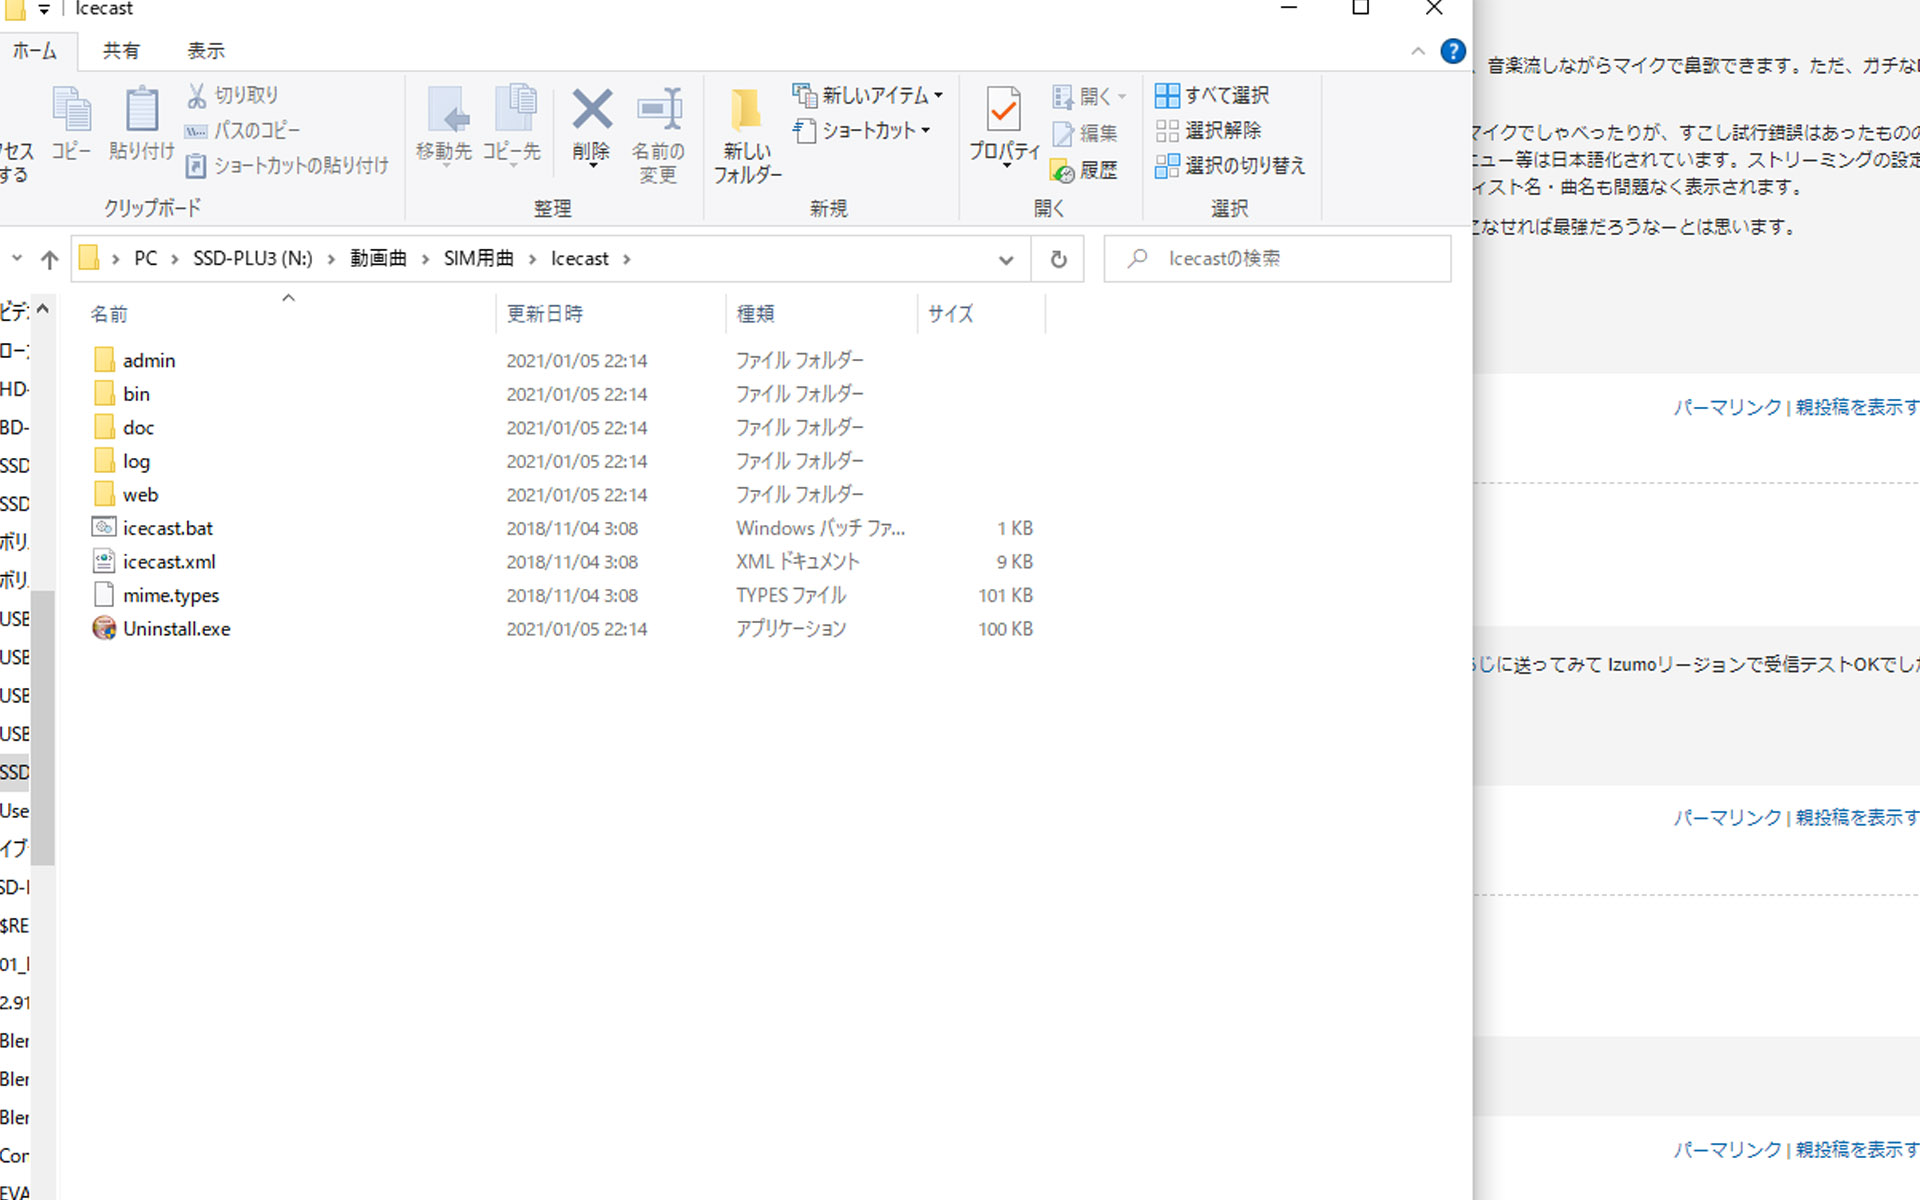Select the log folder row
This screenshot has height=1200, width=1920.
565,461
